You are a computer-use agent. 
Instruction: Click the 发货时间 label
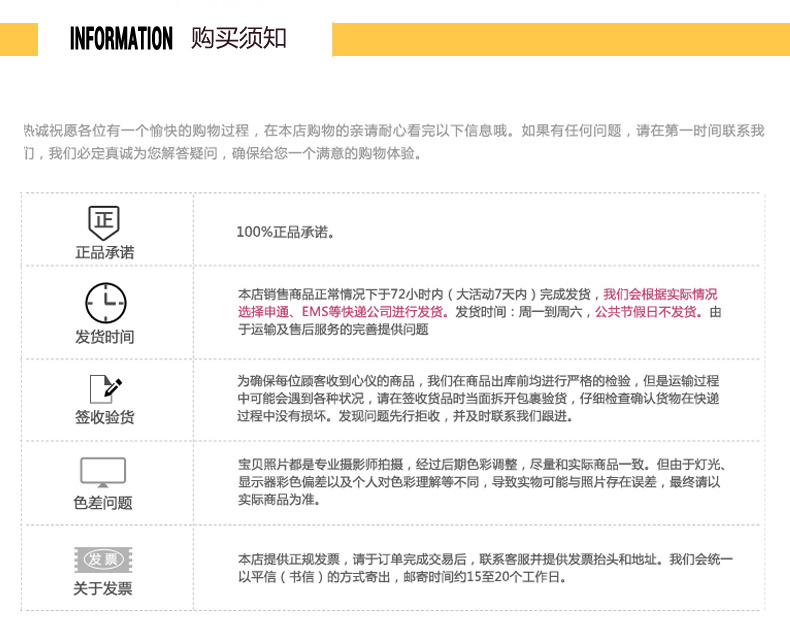coord(105,336)
